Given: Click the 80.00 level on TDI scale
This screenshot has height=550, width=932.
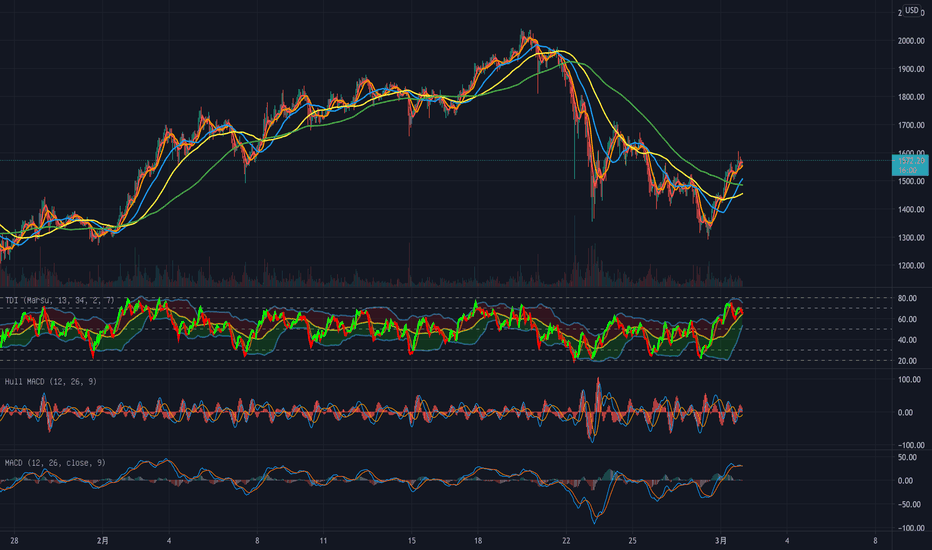Looking at the screenshot, I should pos(906,298).
